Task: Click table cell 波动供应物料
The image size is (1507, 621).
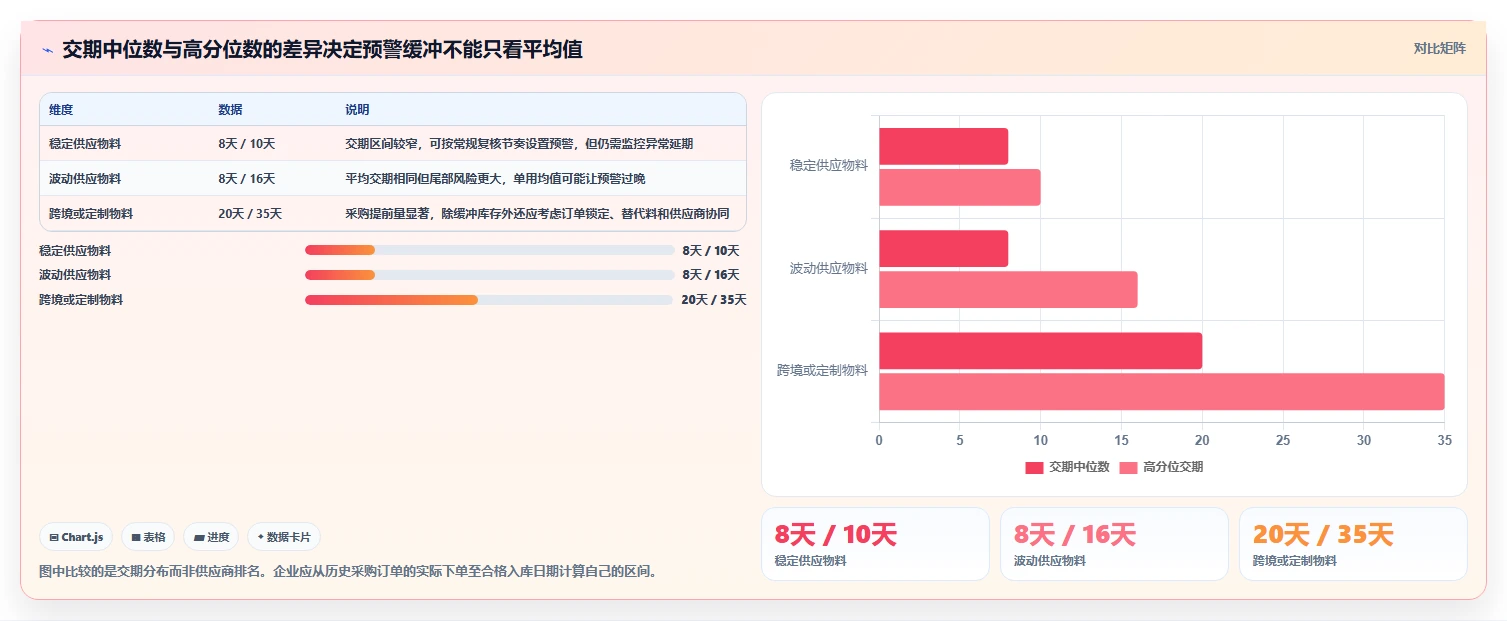Action: [85, 179]
